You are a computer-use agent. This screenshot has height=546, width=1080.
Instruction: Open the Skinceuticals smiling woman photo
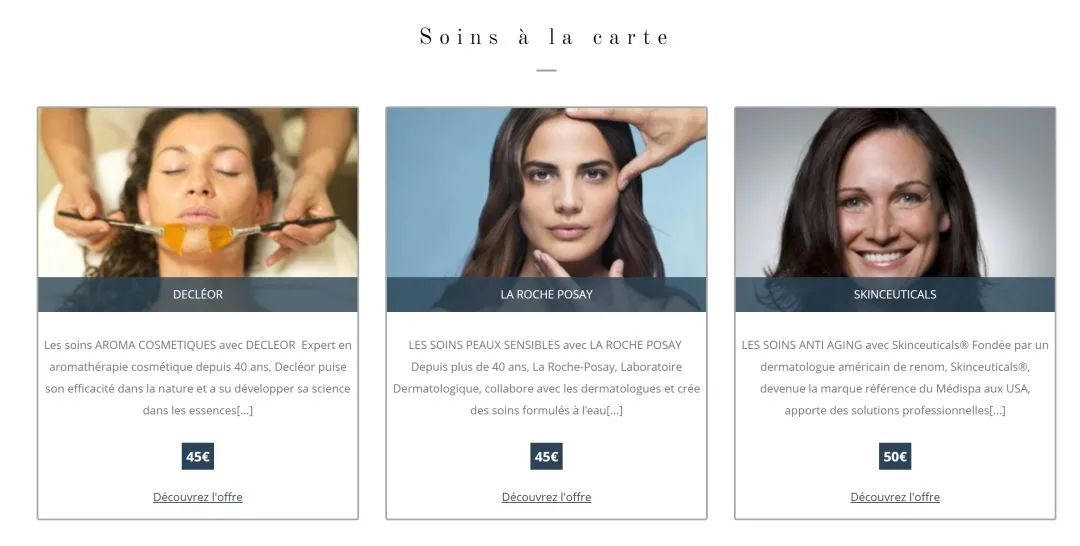(895, 193)
